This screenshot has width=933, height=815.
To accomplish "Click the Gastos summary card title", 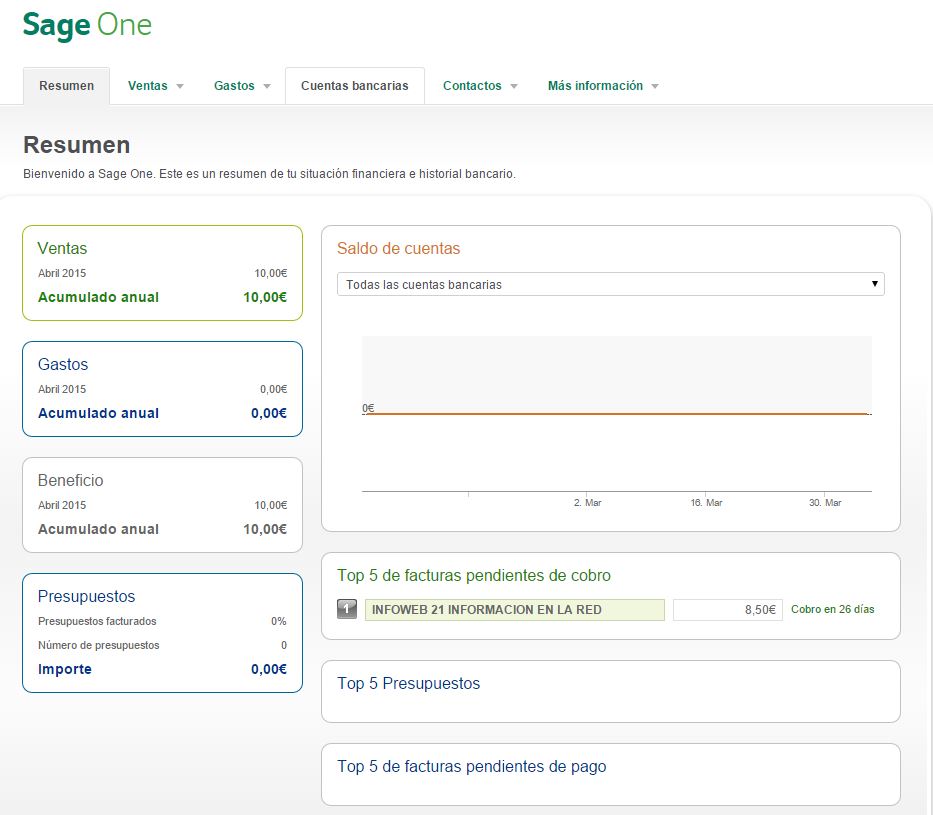I will point(63,364).
